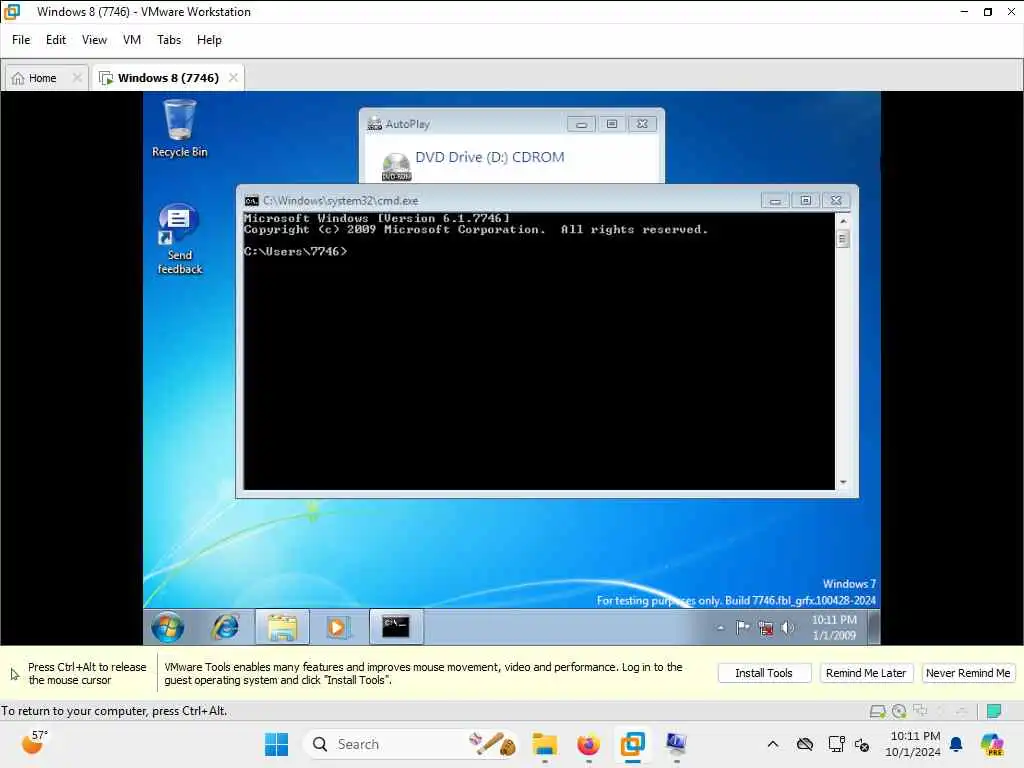1024x768 pixels.
Task: Click the AutoPlay window title icon
Action: 374,123
